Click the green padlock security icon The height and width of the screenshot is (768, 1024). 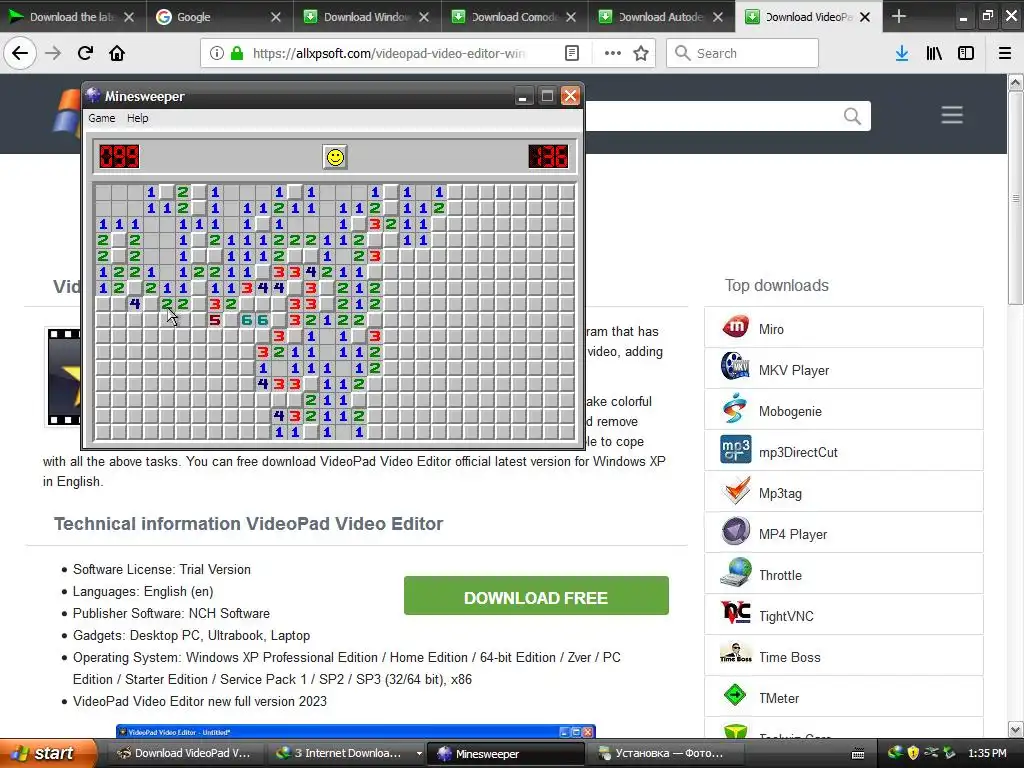tap(237, 53)
